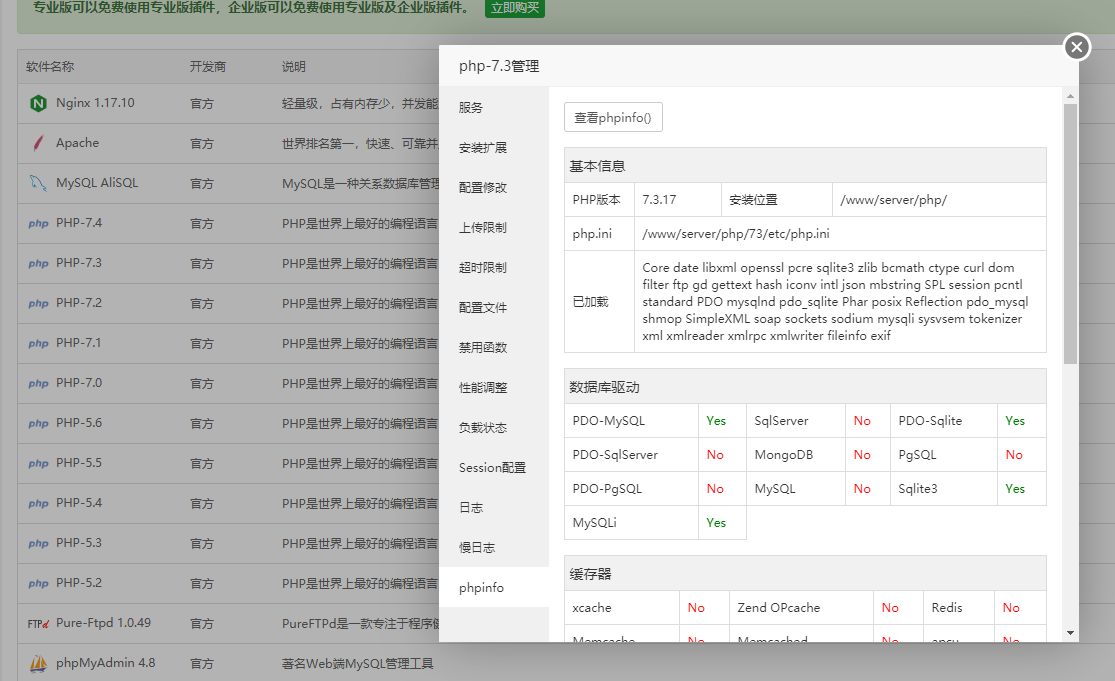The width and height of the screenshot is (1115, 681).
Task: Close the php-7.3 management dialog
Action: click(1077, 47)
